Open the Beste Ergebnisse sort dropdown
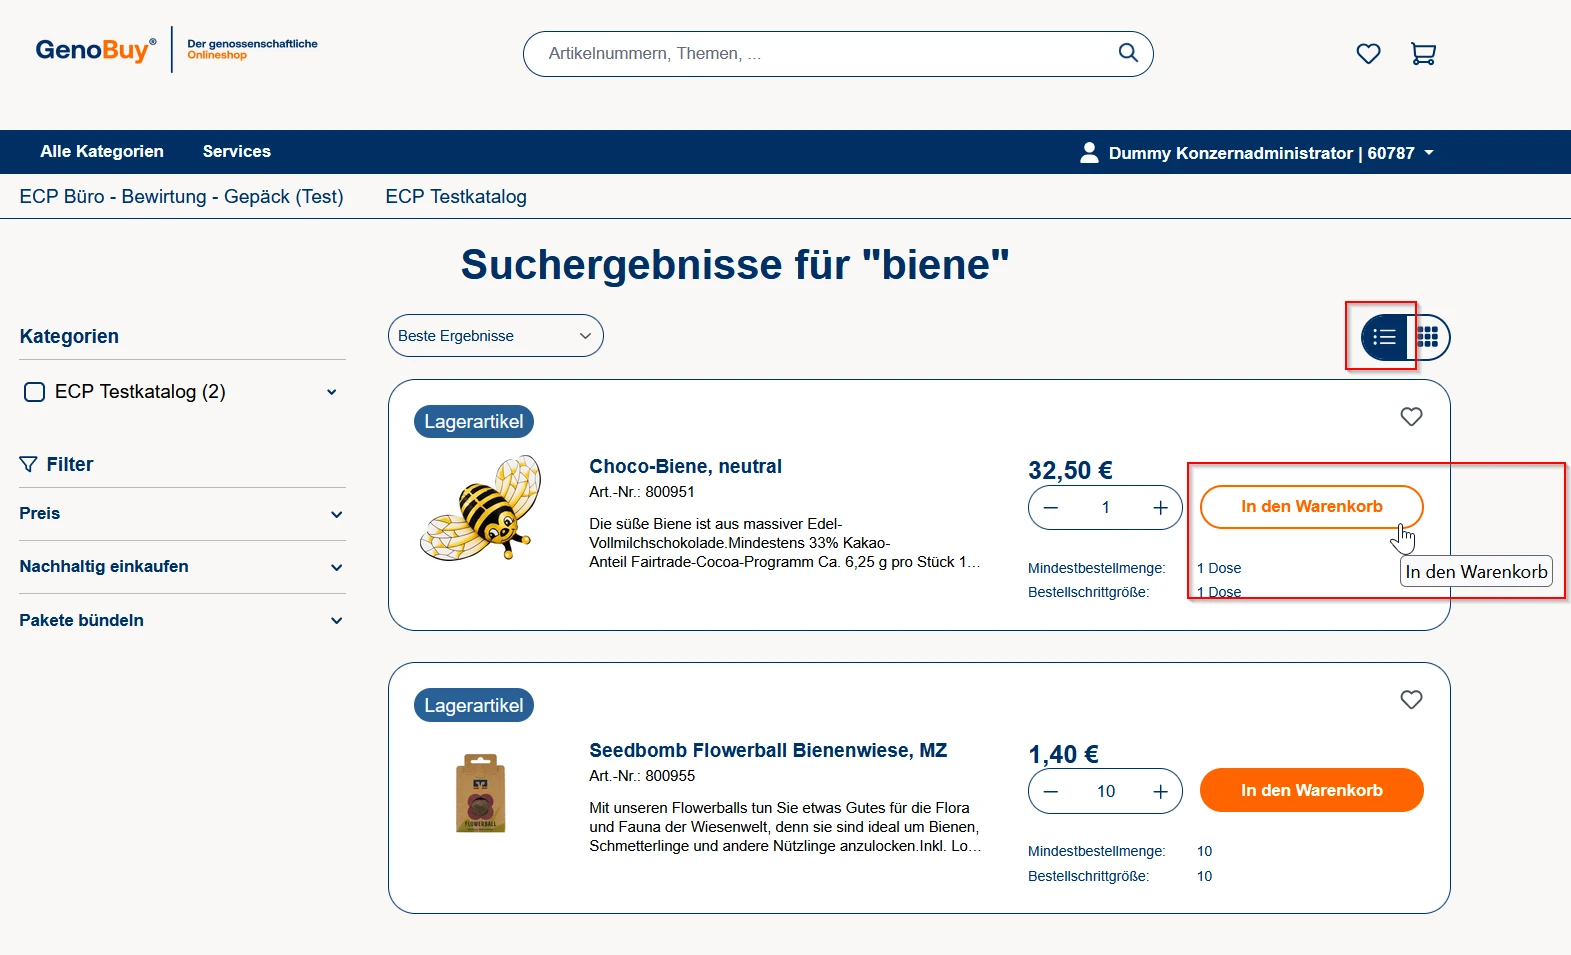The image size is (1571, 955). point(495,336)
